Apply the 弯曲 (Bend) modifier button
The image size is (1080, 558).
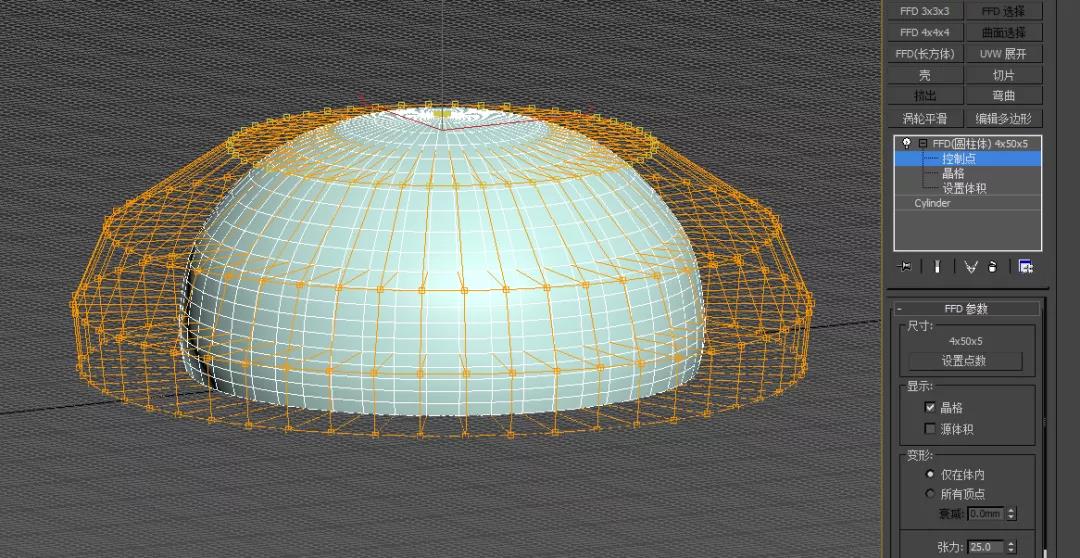click(x=1004, y=96)
